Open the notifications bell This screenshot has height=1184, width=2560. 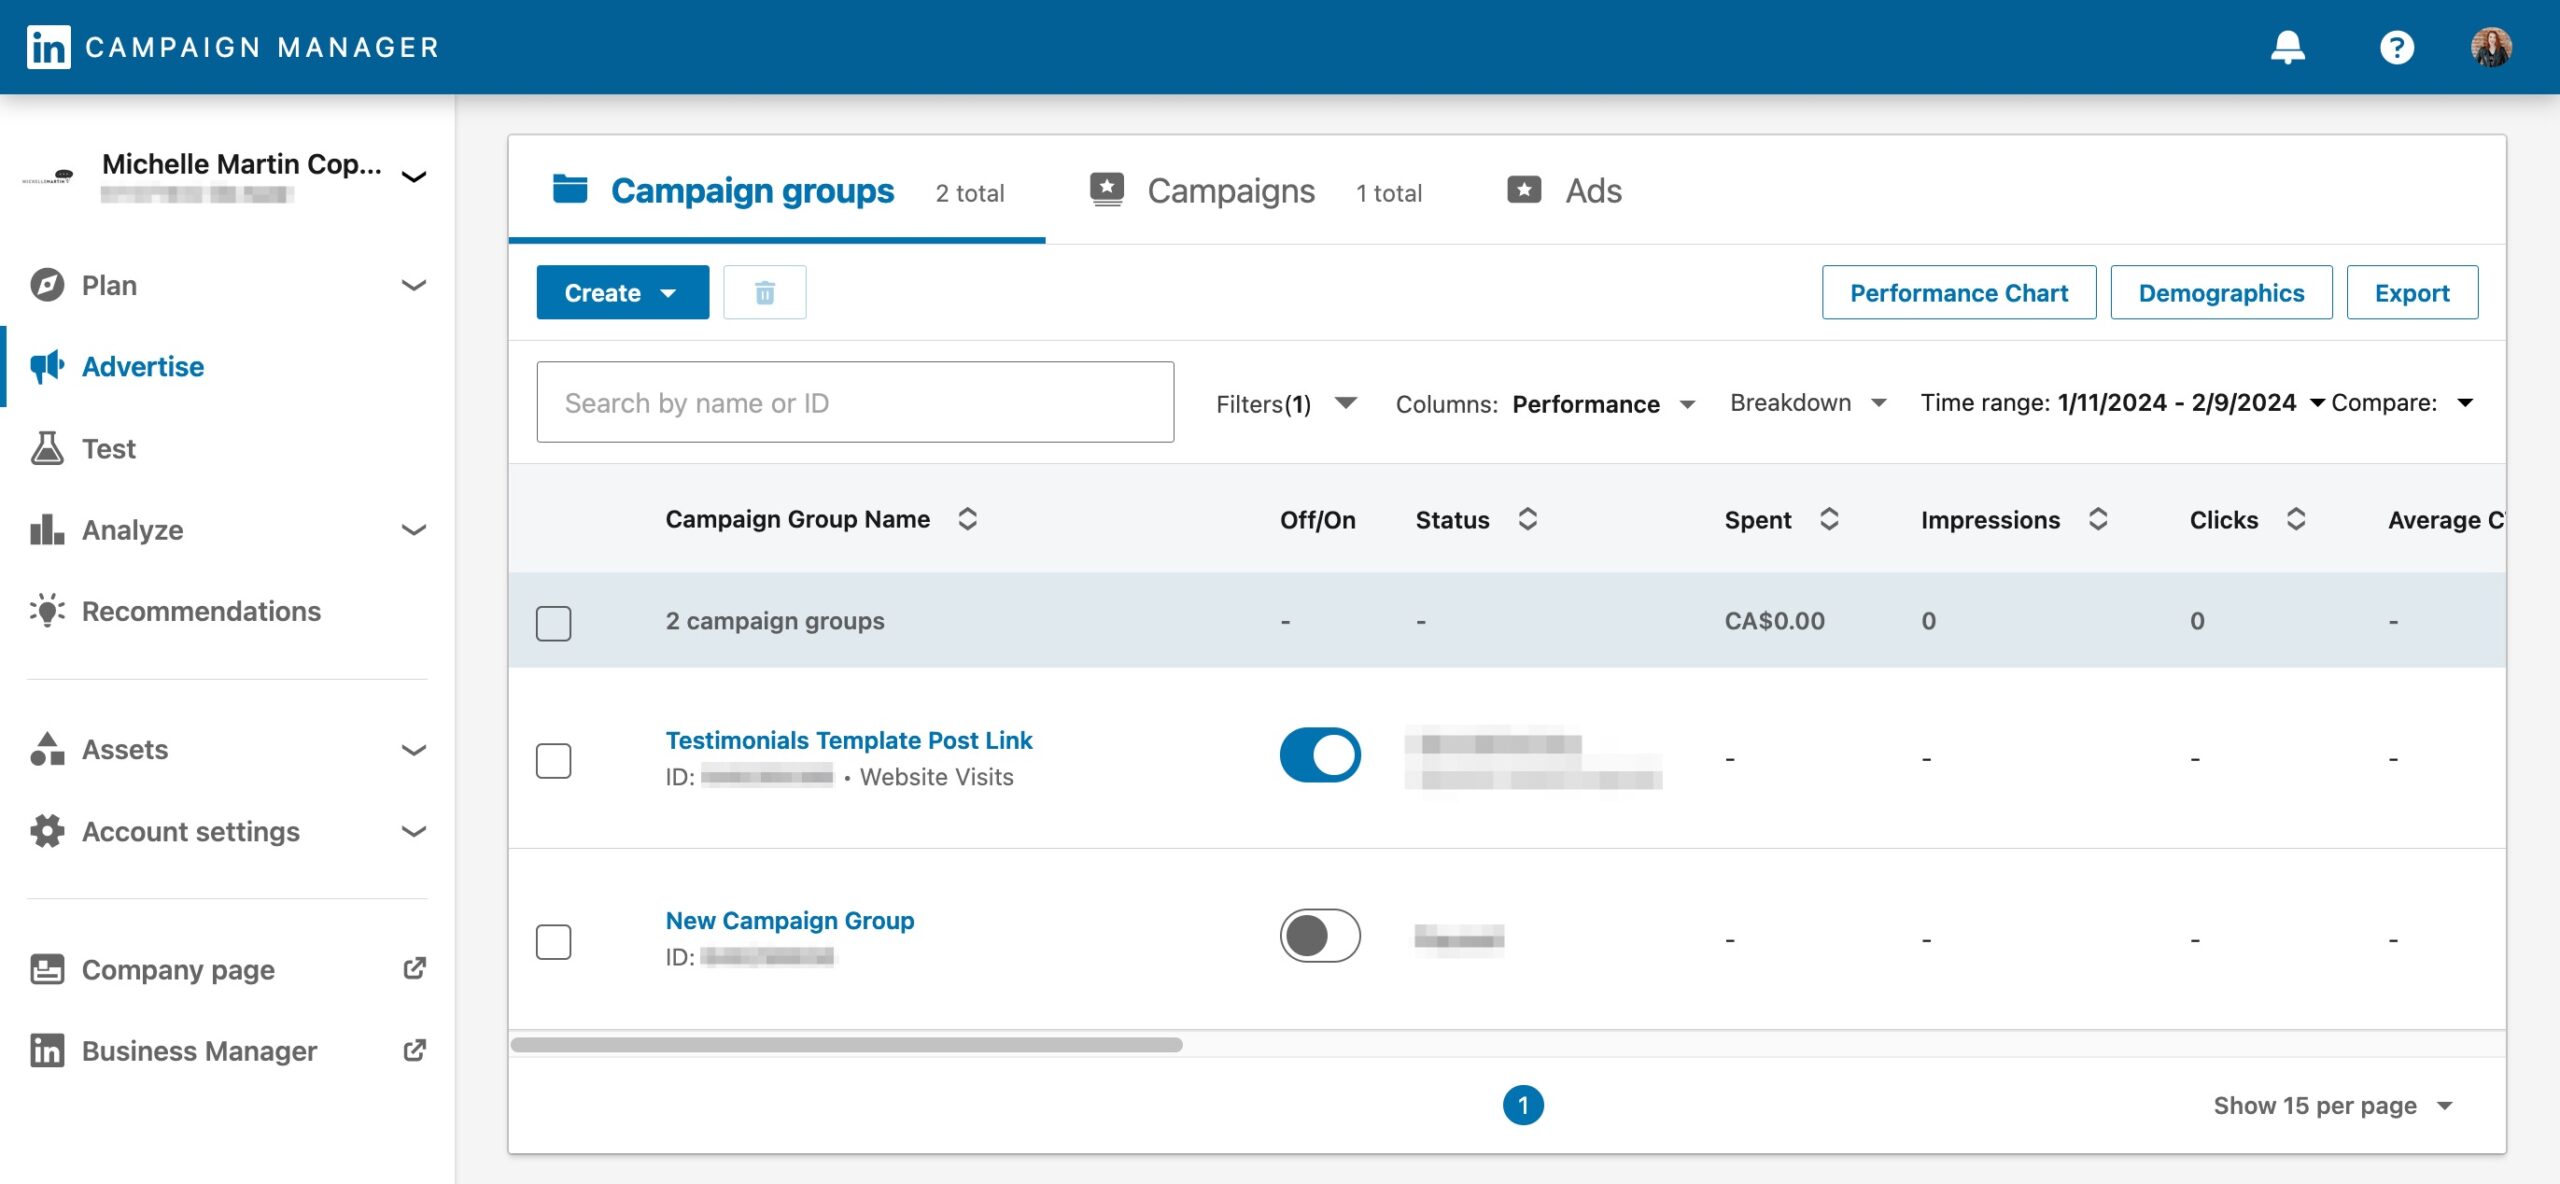pyautogui.click(x=2287, y=47)
